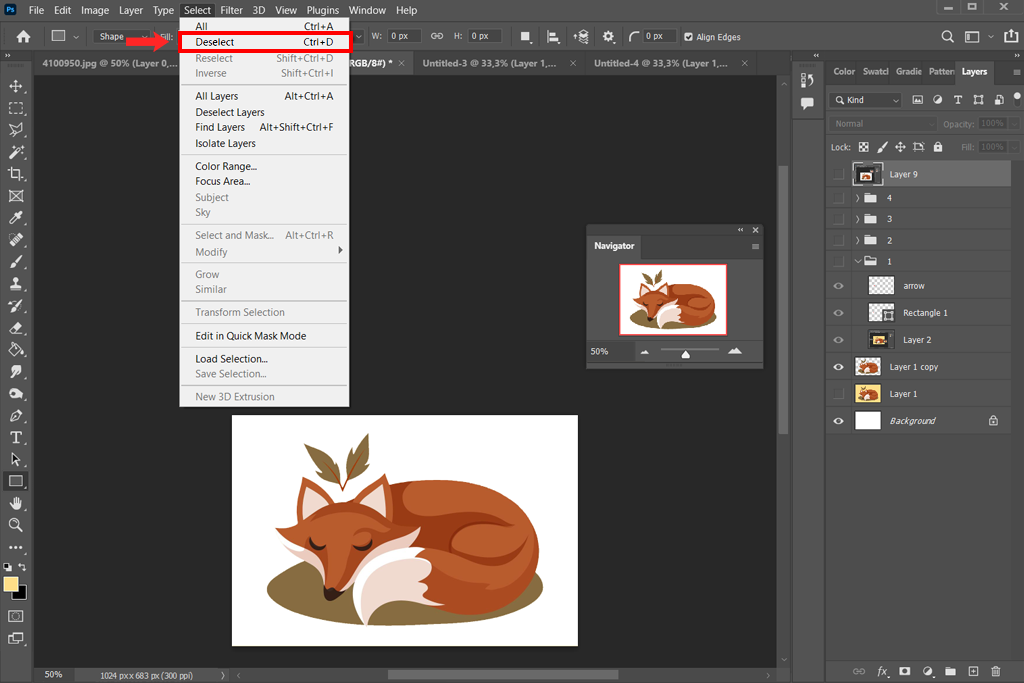Toggle lock transparent pixels icon
Viewport: 1024px width, 683px height.
coord(863,147)
